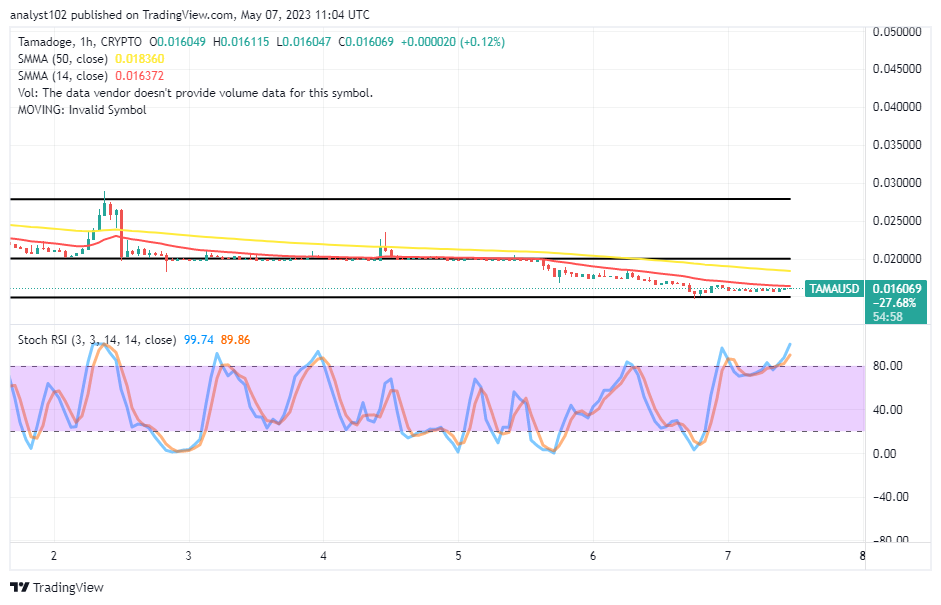Screen dimensions: 941x605
Task: Click the 0.030000 price axis label
Action: point(897,183)
